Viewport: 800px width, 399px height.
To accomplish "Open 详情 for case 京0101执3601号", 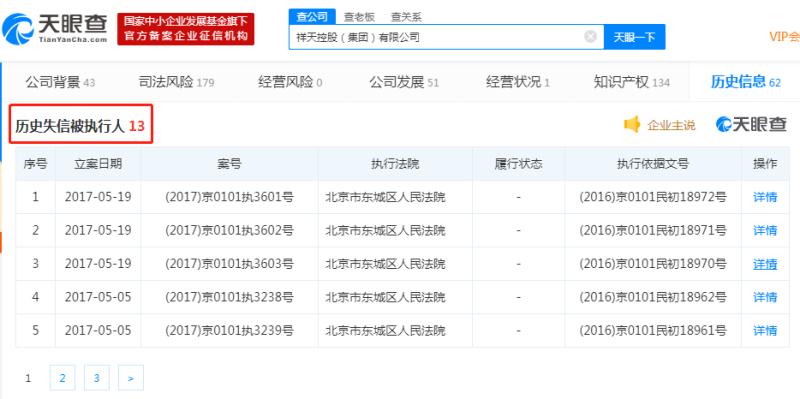I will 765,197.
